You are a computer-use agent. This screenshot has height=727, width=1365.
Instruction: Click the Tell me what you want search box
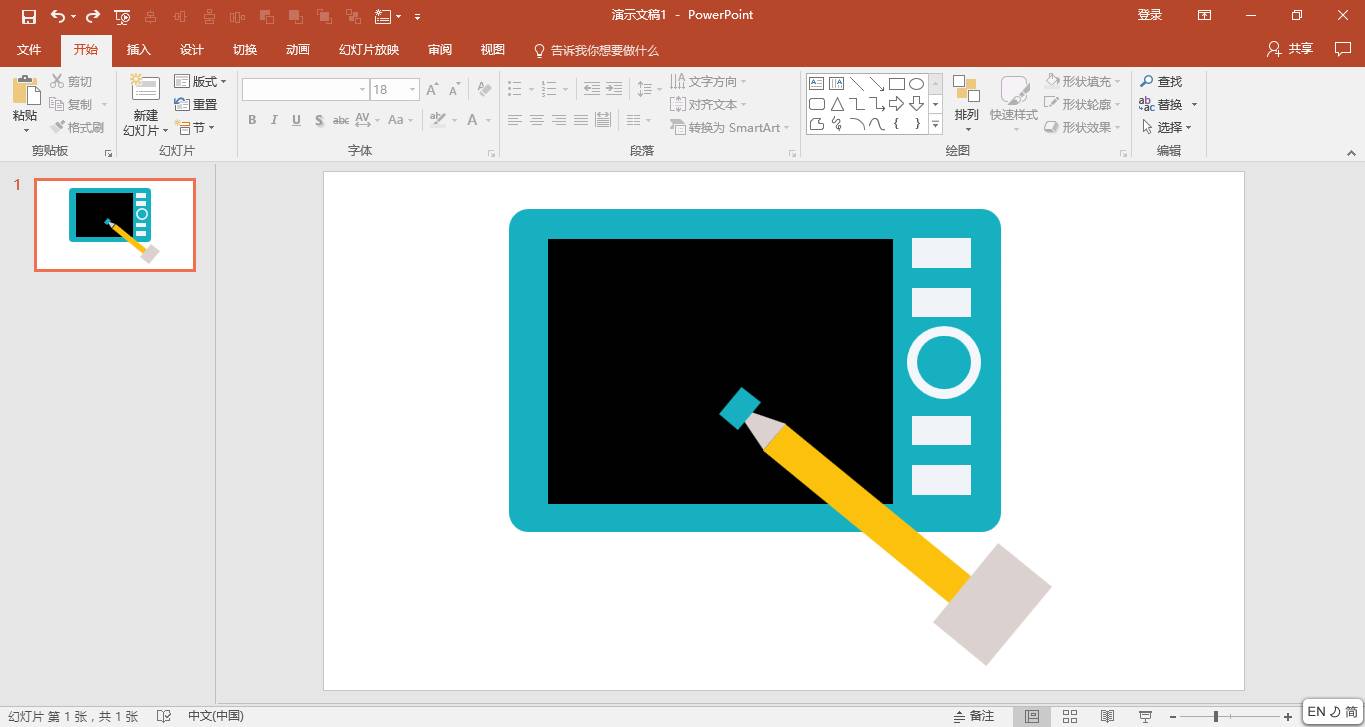coord(596,50)
